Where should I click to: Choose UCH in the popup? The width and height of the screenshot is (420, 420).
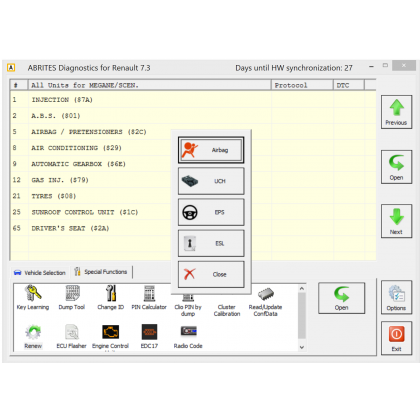[x=211, y=181]
